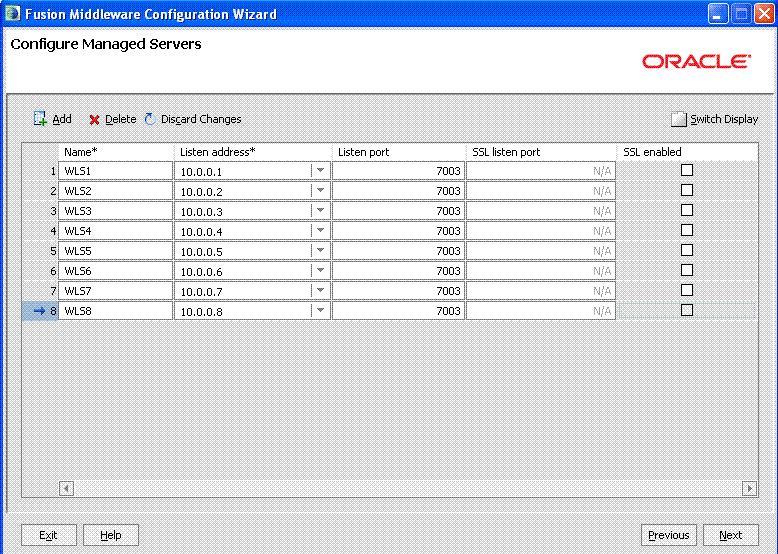Click the N/A SSL port cell for WLS1
Image resolution: width=778 pixels, height=554 pixels.
pos(541,171)
